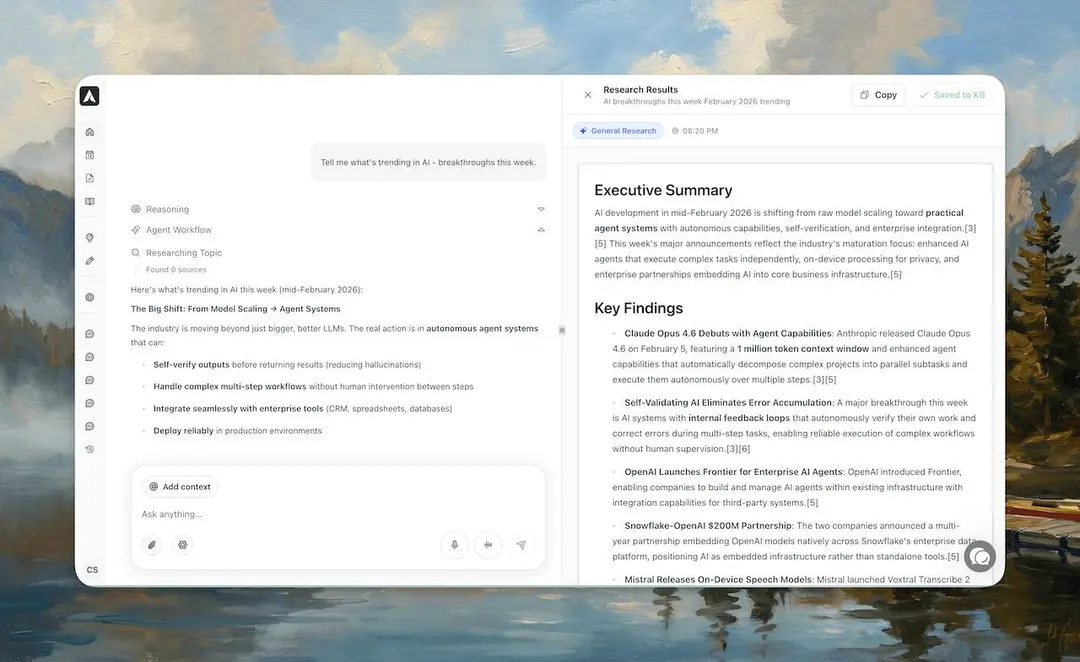Viewport: 1080px width, 662px height.
Task: Open the last chat bubble above history icon
Action: coord(90,426)
